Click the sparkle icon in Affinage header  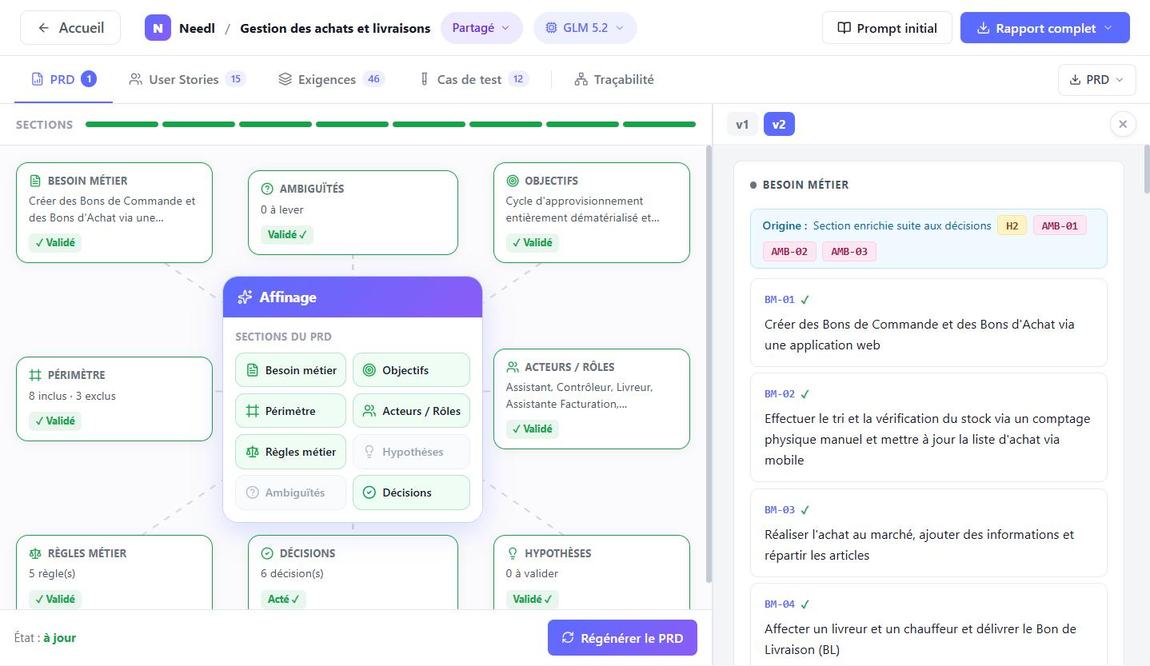click(x=244, y=297)
